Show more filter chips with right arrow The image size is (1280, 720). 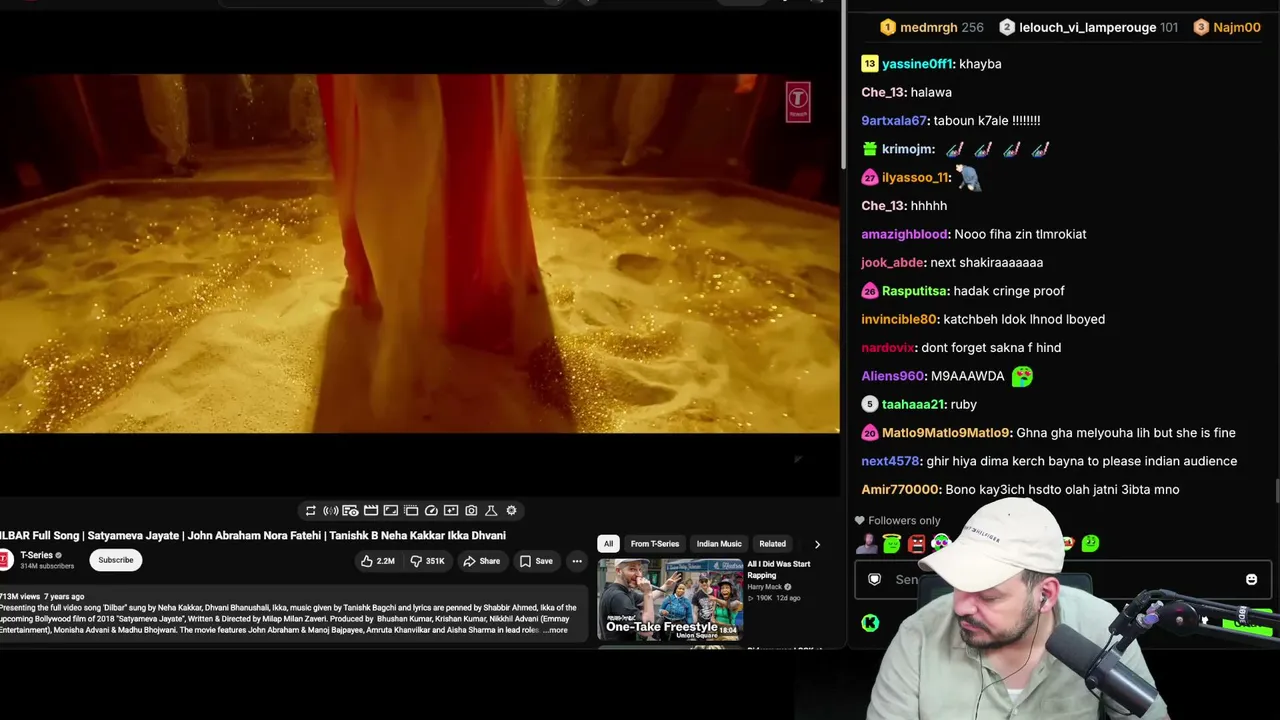pos(817,544)
